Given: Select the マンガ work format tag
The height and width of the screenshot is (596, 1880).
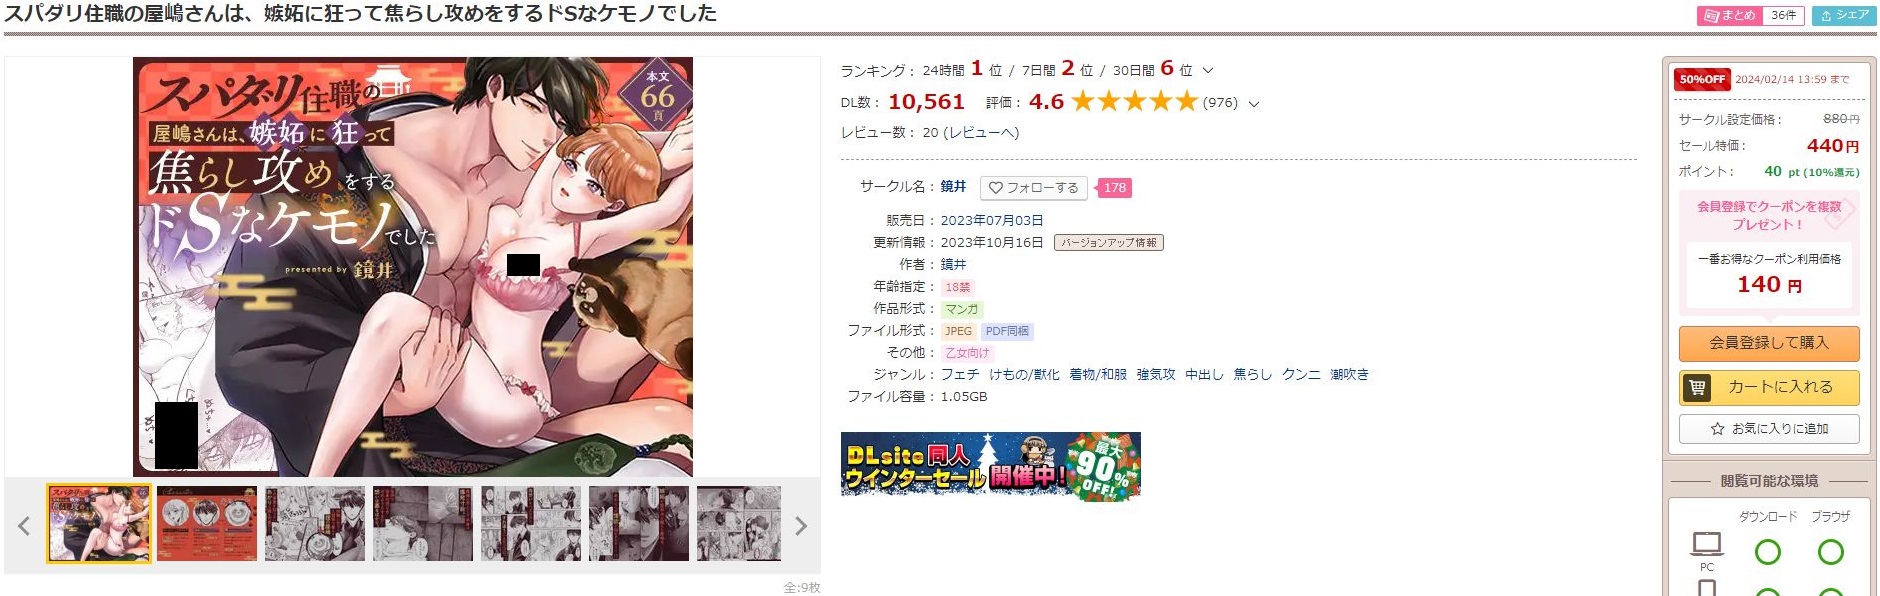Looking at the screenshot, I should pos(962,309).
